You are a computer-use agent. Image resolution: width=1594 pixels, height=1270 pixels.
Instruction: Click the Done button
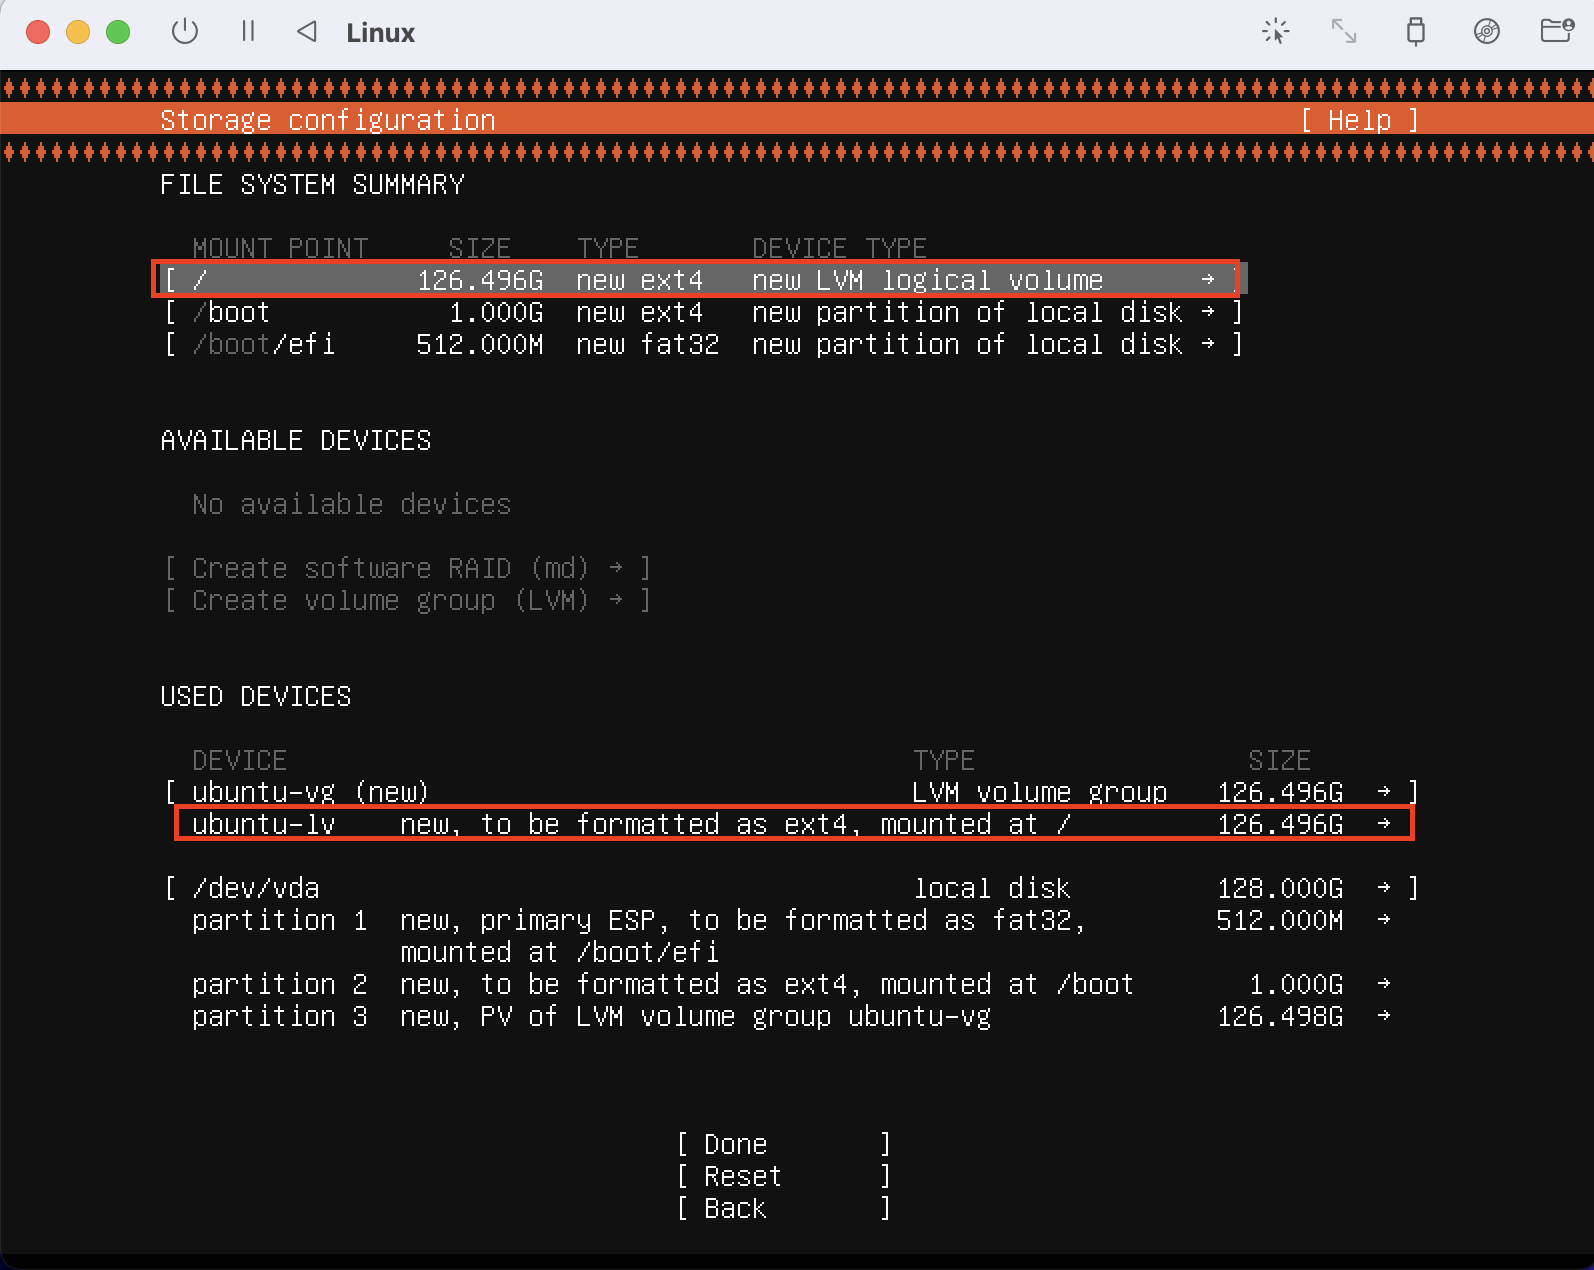click(784, 1144)
